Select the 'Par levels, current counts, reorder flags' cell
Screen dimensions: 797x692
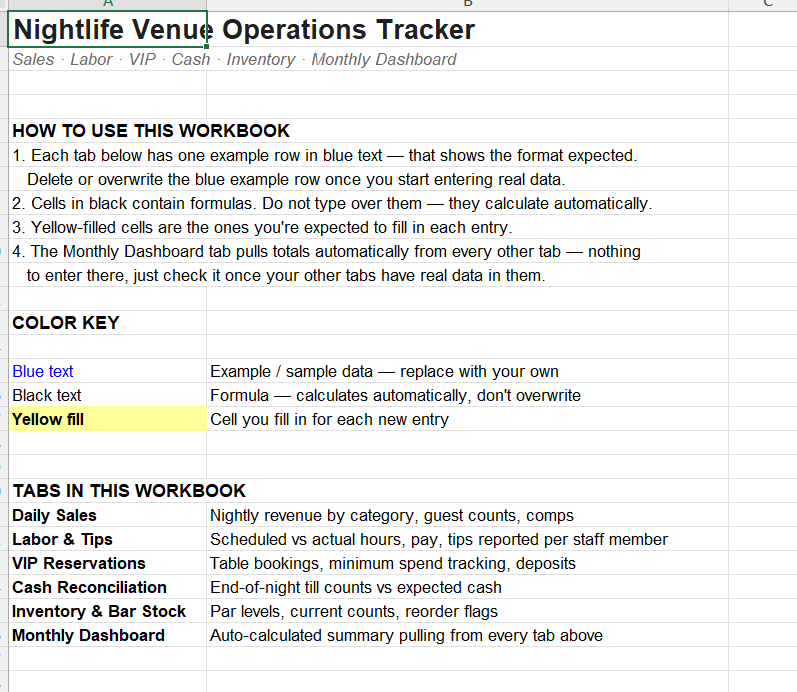[467, 611]
